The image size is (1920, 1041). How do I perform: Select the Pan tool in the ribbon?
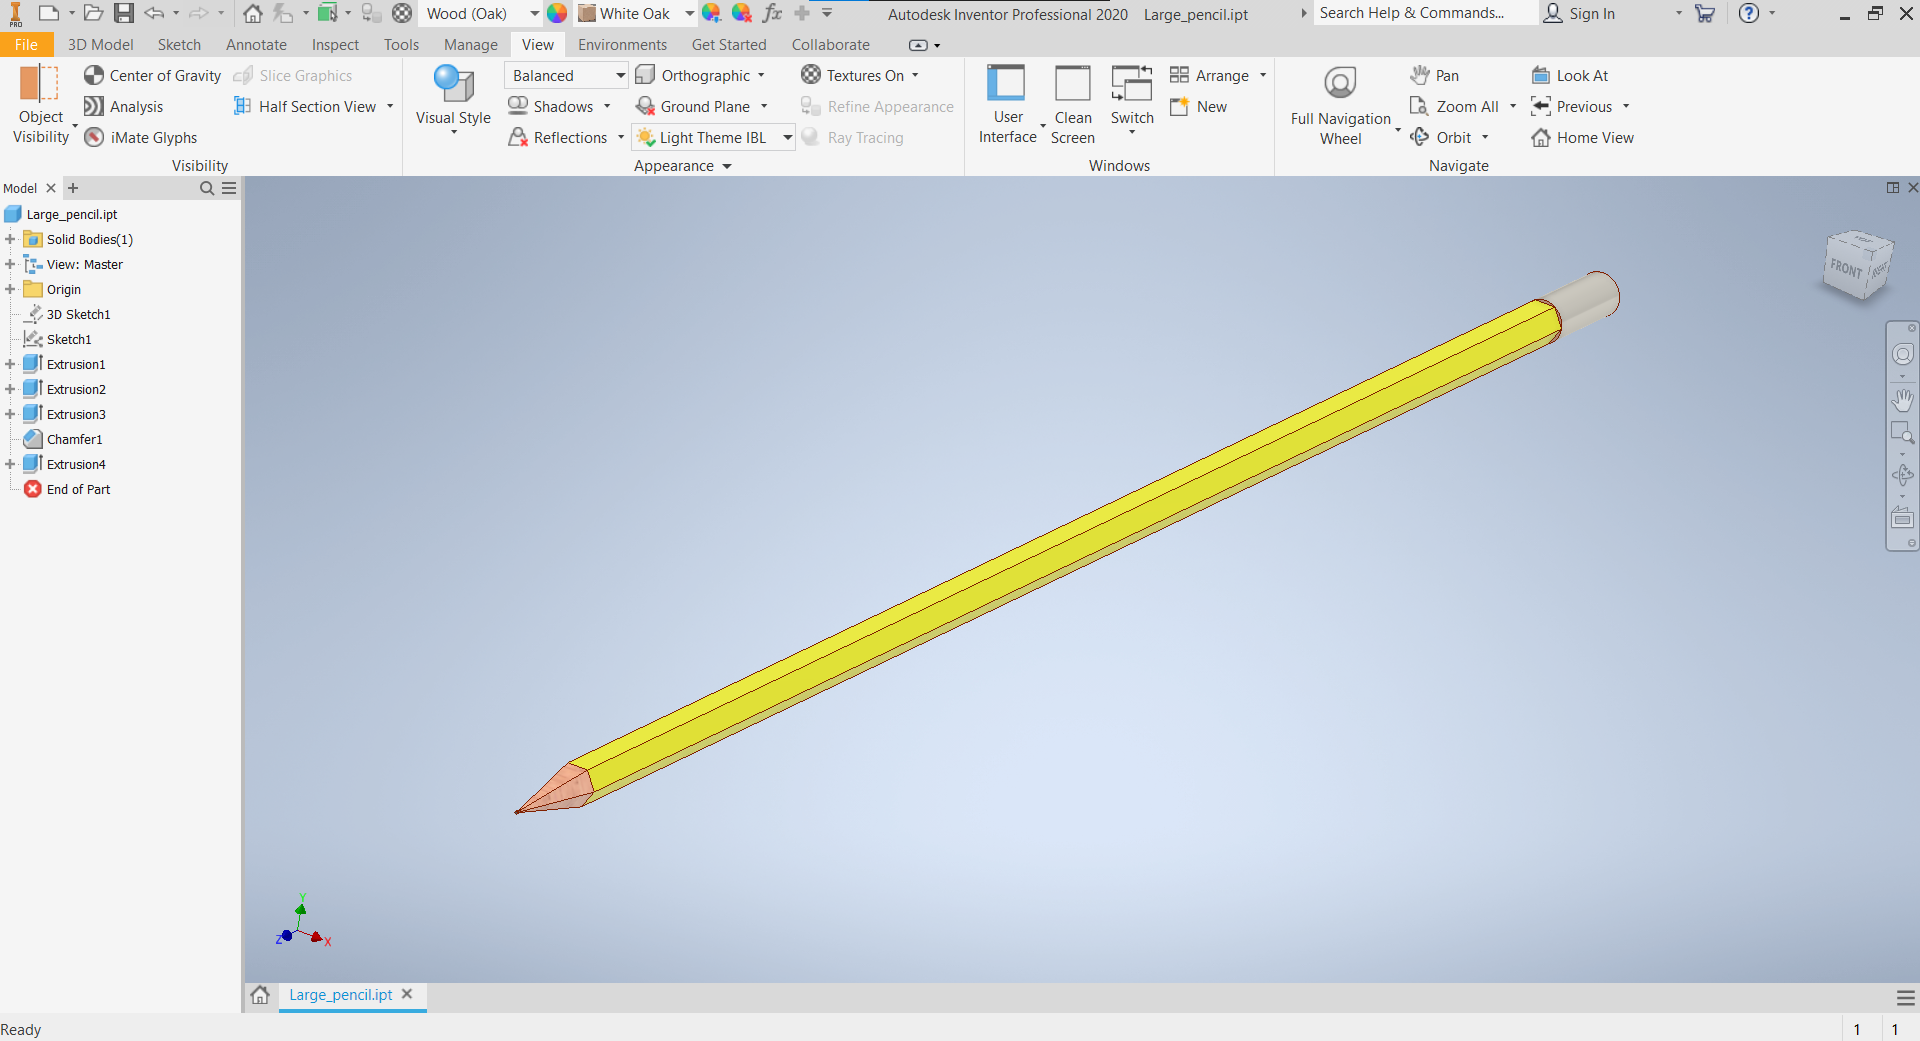coord(1435,75)
